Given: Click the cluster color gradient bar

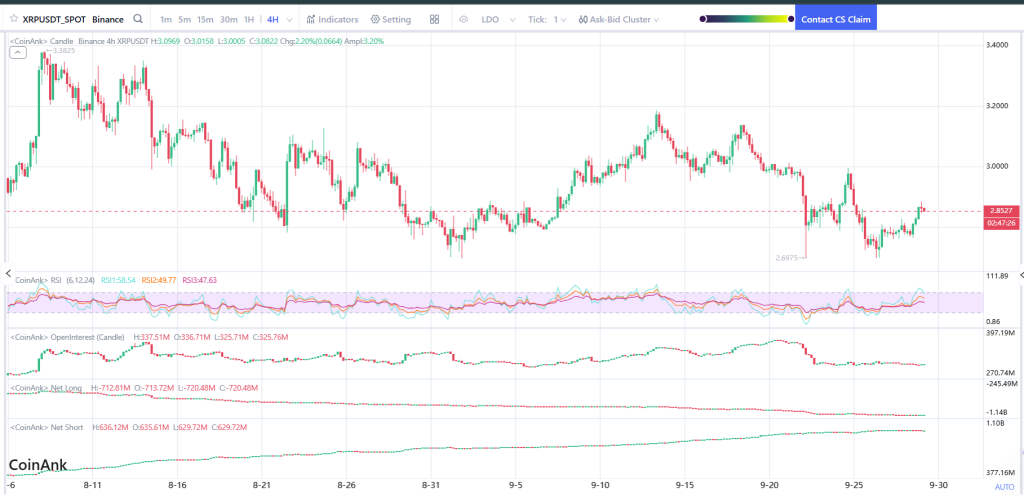Looking at the screenshot, I should [x=747, y=19].
